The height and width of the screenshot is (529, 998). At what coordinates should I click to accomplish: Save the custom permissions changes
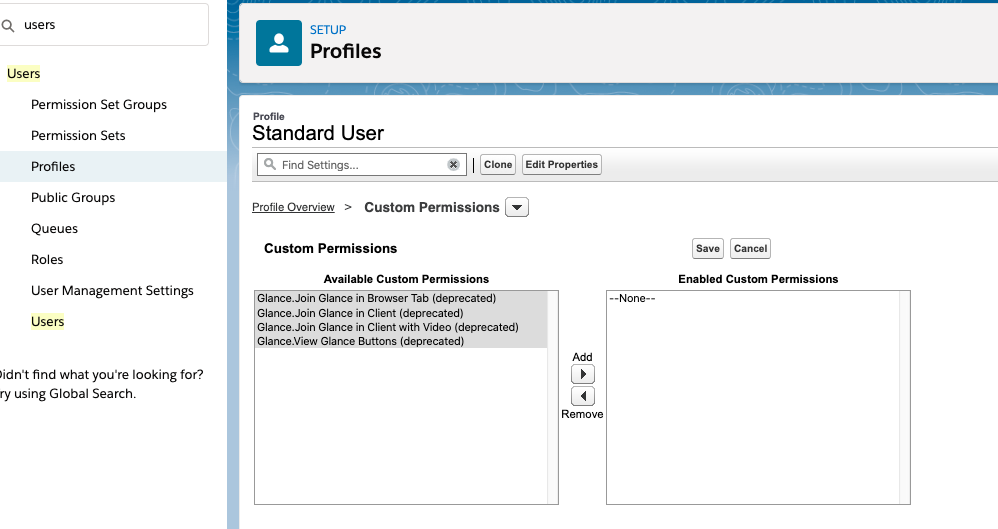point(708,249)
